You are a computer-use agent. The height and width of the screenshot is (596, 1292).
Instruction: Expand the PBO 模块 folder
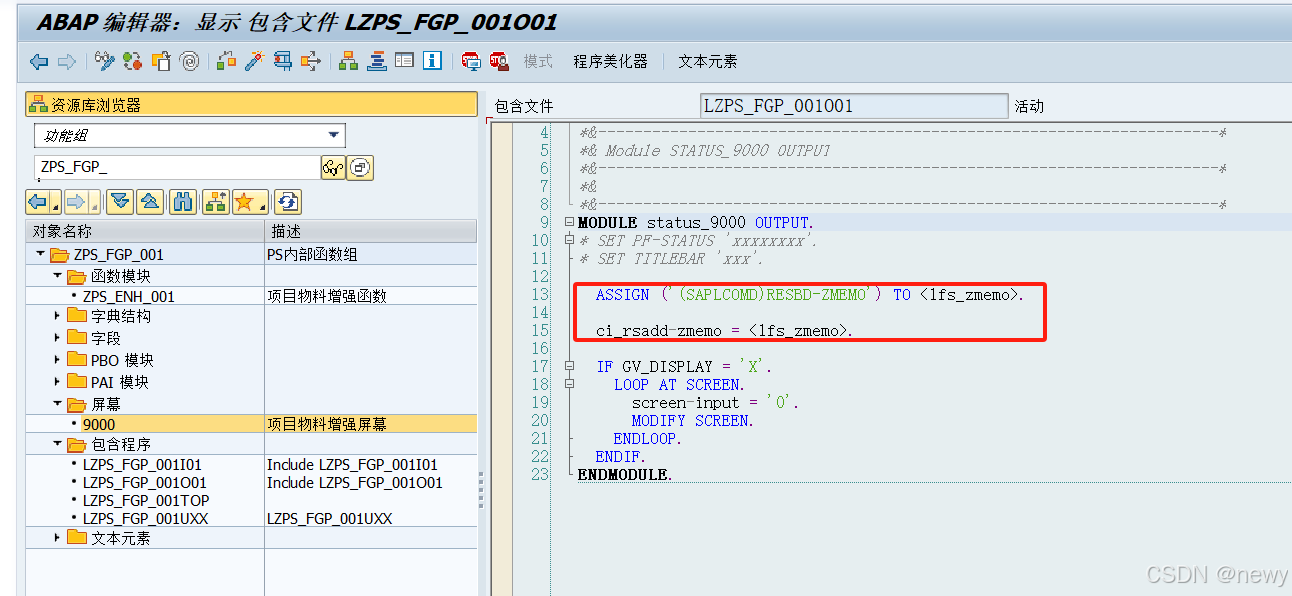click(57, 360)
